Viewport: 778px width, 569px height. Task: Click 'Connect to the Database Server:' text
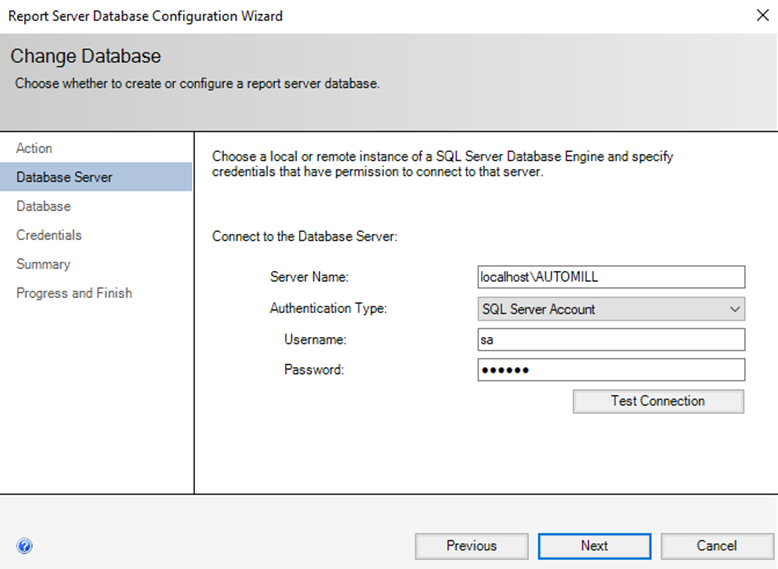305,236
